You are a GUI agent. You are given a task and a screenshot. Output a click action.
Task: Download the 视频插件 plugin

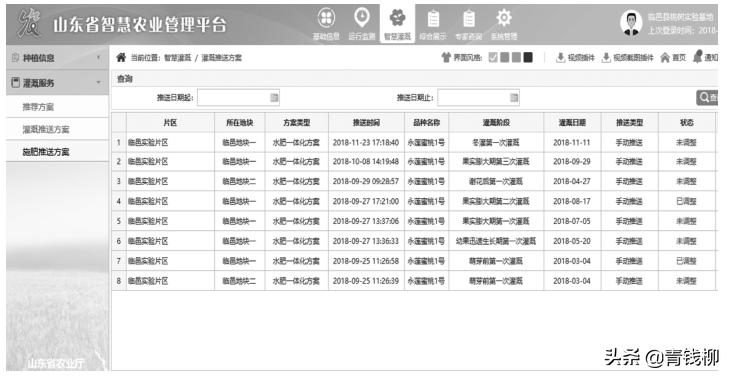[575, 58]
